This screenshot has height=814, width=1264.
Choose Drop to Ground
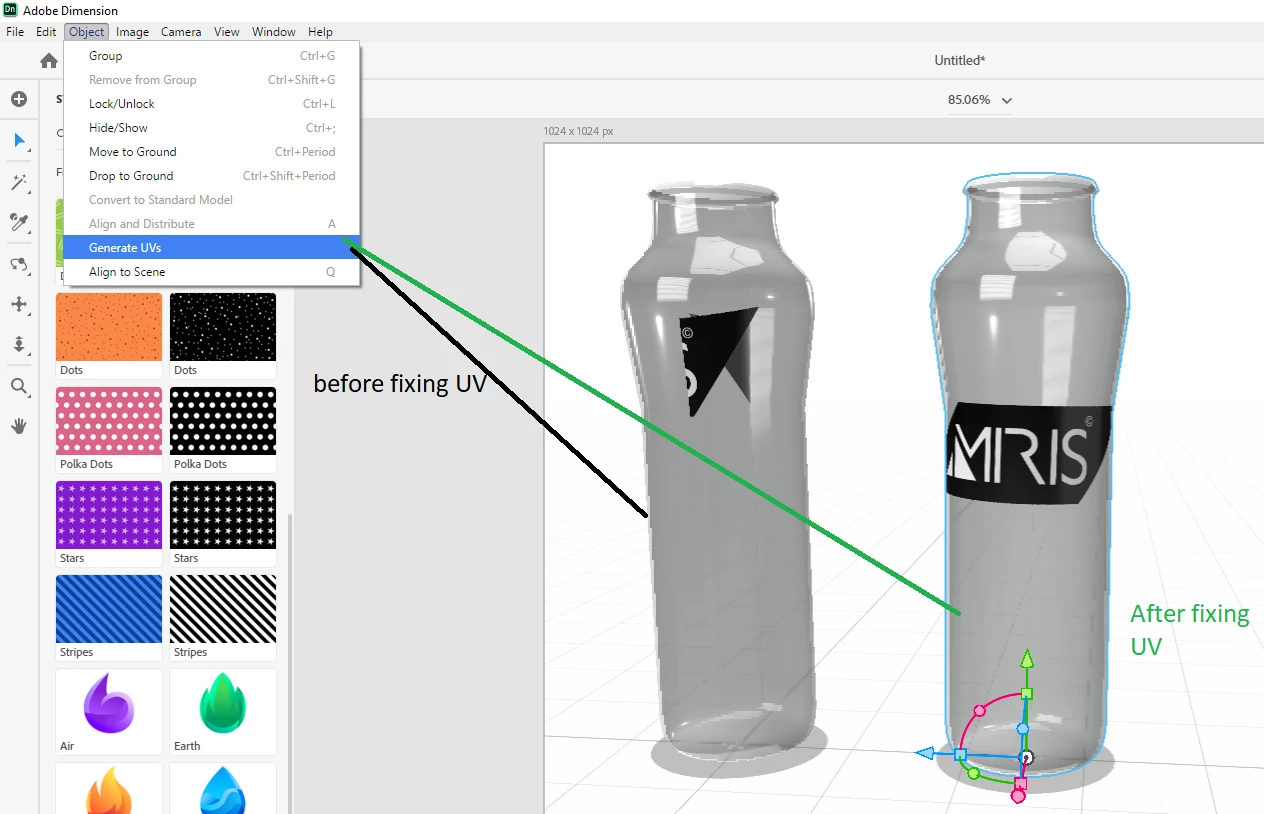tap(211, 176)
